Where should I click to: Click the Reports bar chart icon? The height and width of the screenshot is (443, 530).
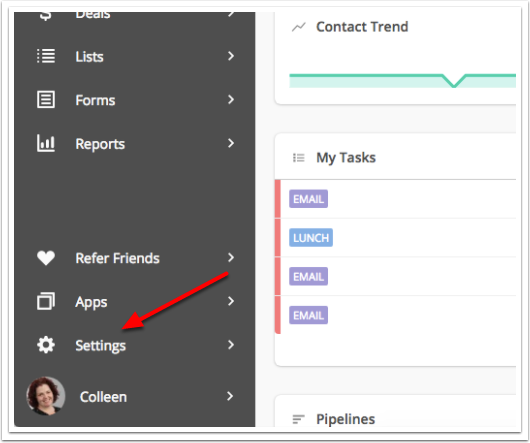pyautogui.click(x=46, y=143)
